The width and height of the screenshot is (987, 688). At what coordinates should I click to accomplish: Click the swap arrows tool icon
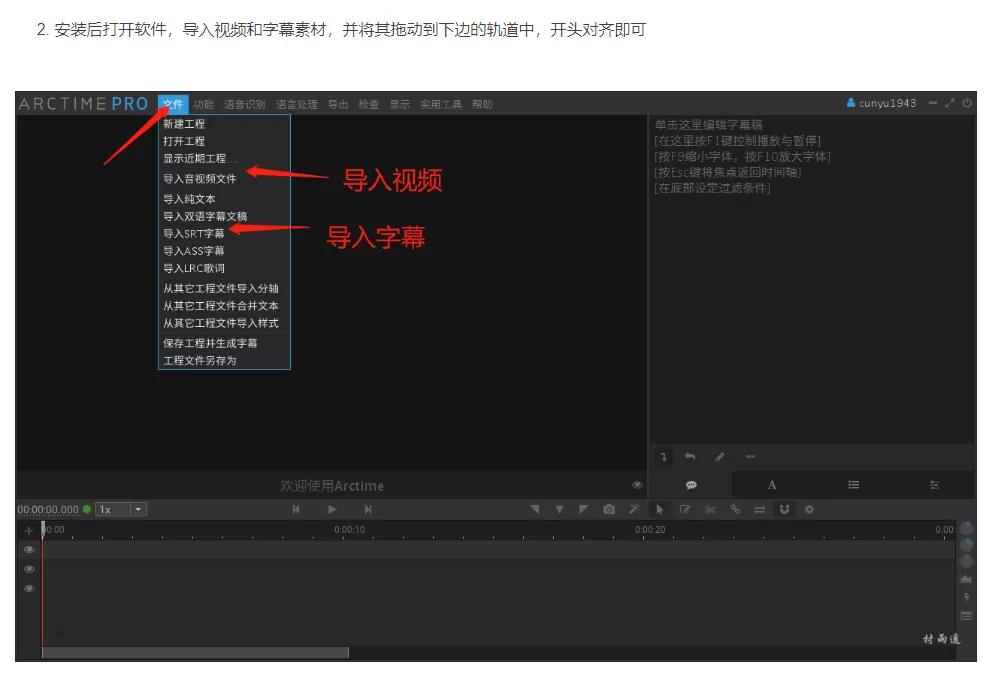pos(760,509)
